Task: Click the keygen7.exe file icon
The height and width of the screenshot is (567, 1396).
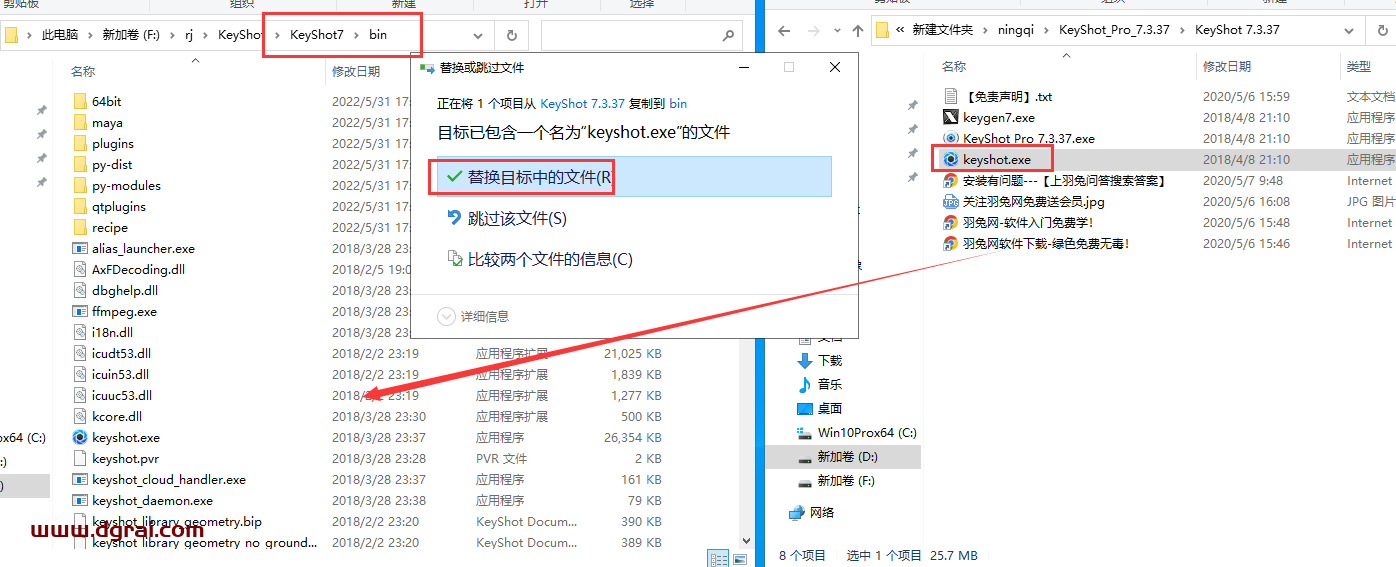Action: [x=951, y=117]
